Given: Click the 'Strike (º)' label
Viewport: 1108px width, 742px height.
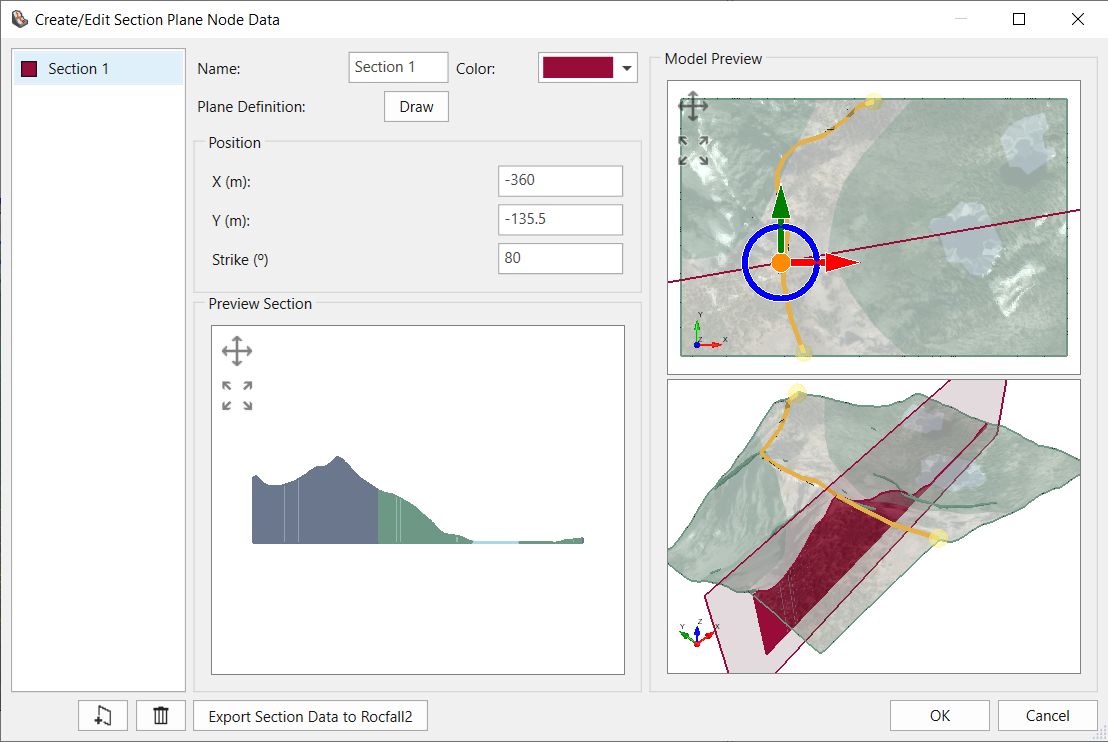Looking at the screenshot, I should tap(240, 259).
